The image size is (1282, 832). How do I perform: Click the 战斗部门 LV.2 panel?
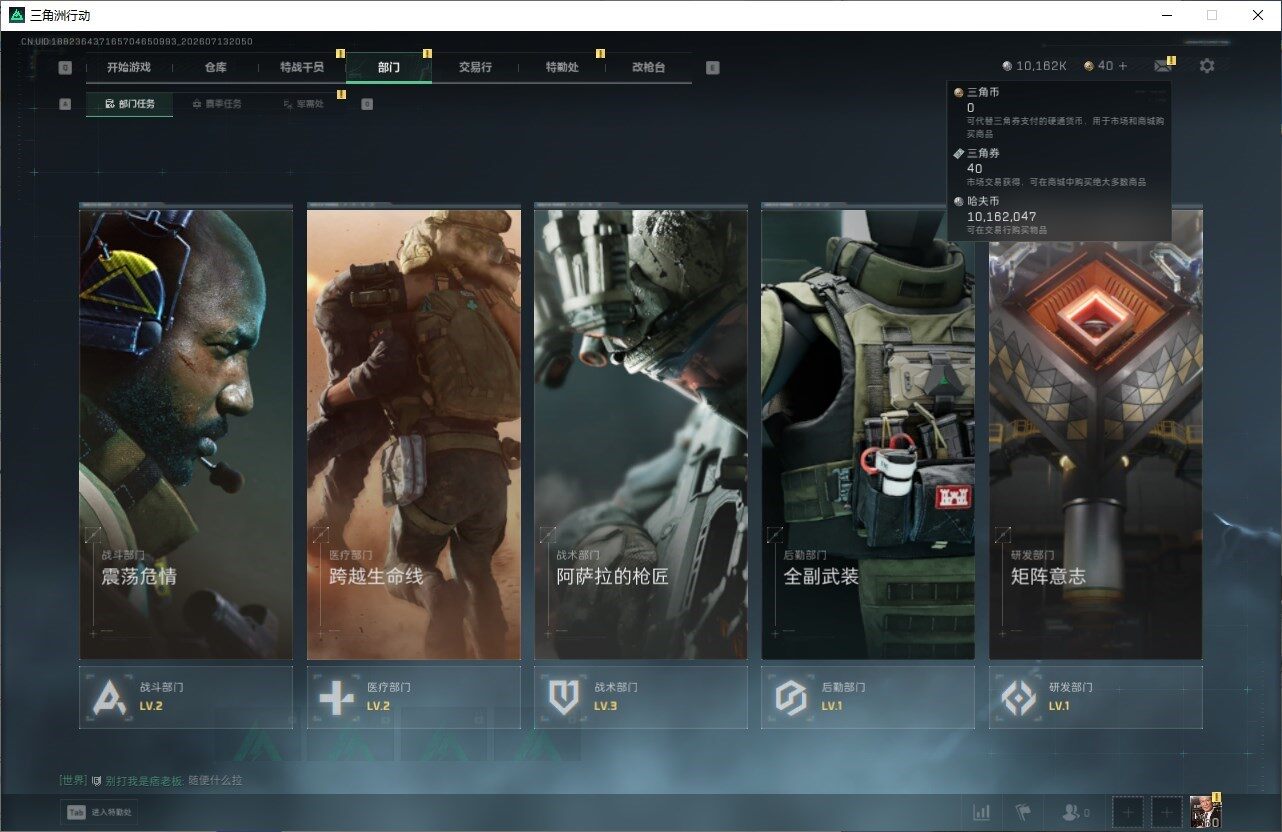pos(186,697)
